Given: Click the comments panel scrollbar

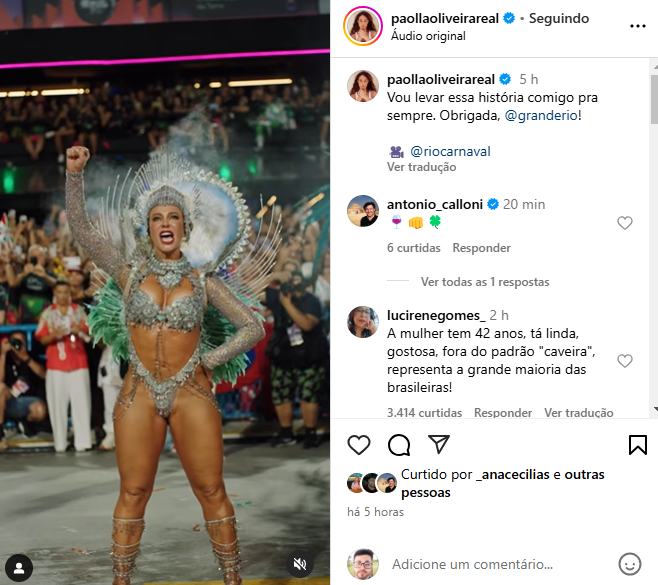Looking at the screenshot, I should coord(654,99).
